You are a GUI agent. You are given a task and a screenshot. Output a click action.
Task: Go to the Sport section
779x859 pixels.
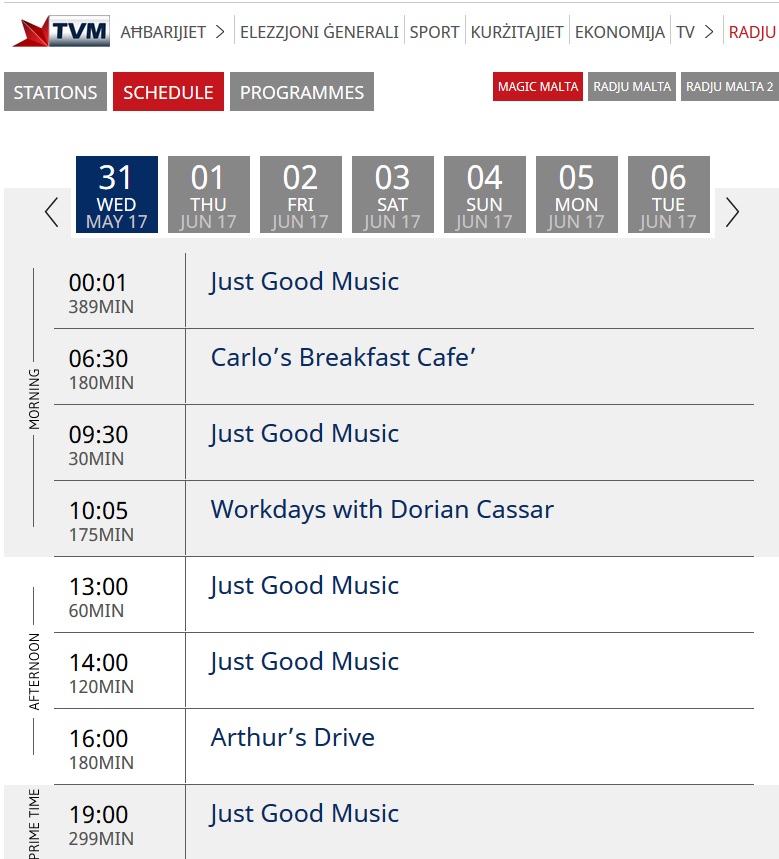point(434,32)
